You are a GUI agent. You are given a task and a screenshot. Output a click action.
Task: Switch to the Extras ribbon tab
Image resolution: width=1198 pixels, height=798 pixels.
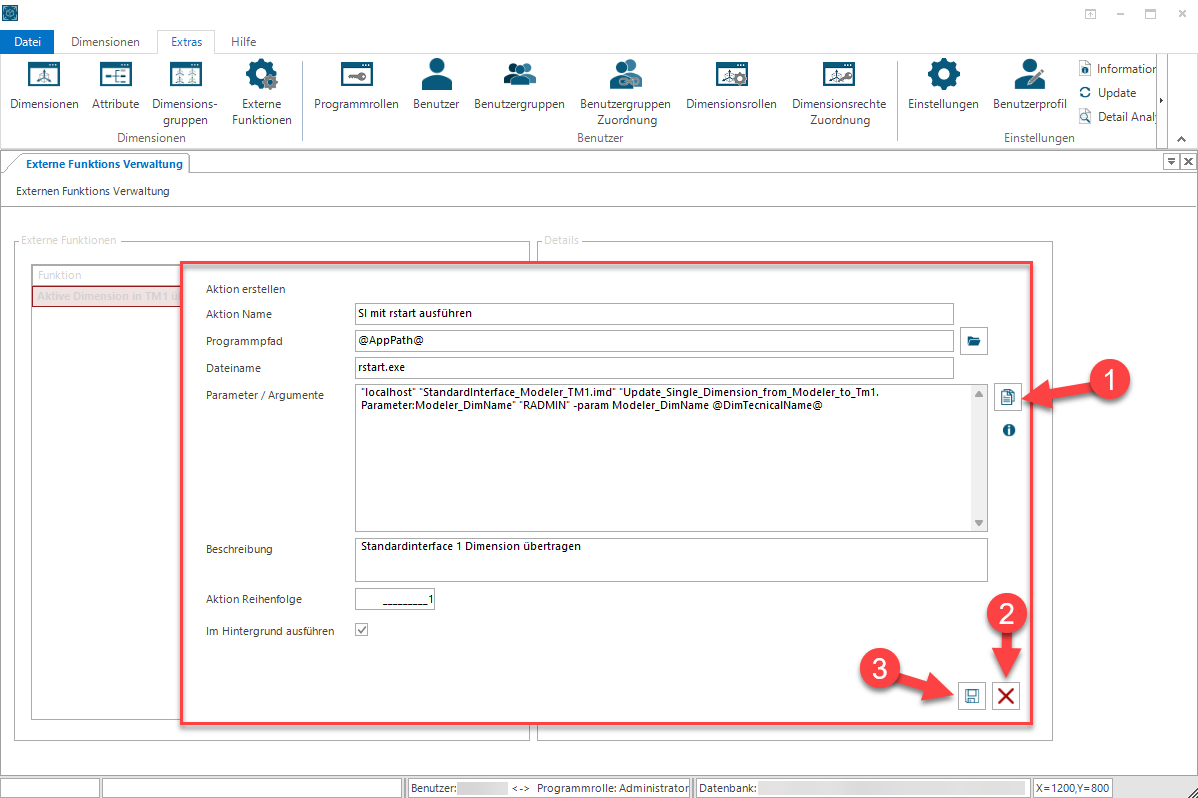tap(186, 42)
